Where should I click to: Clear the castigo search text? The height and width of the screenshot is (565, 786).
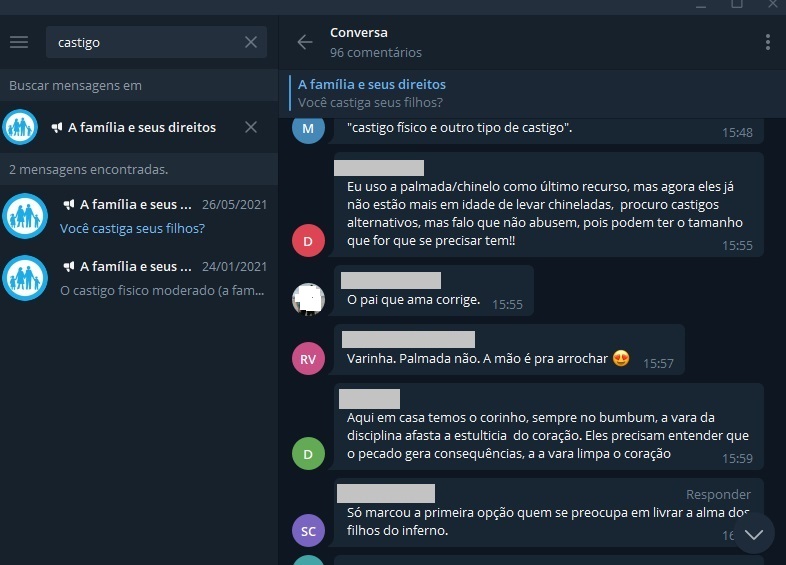click(251, 42)
